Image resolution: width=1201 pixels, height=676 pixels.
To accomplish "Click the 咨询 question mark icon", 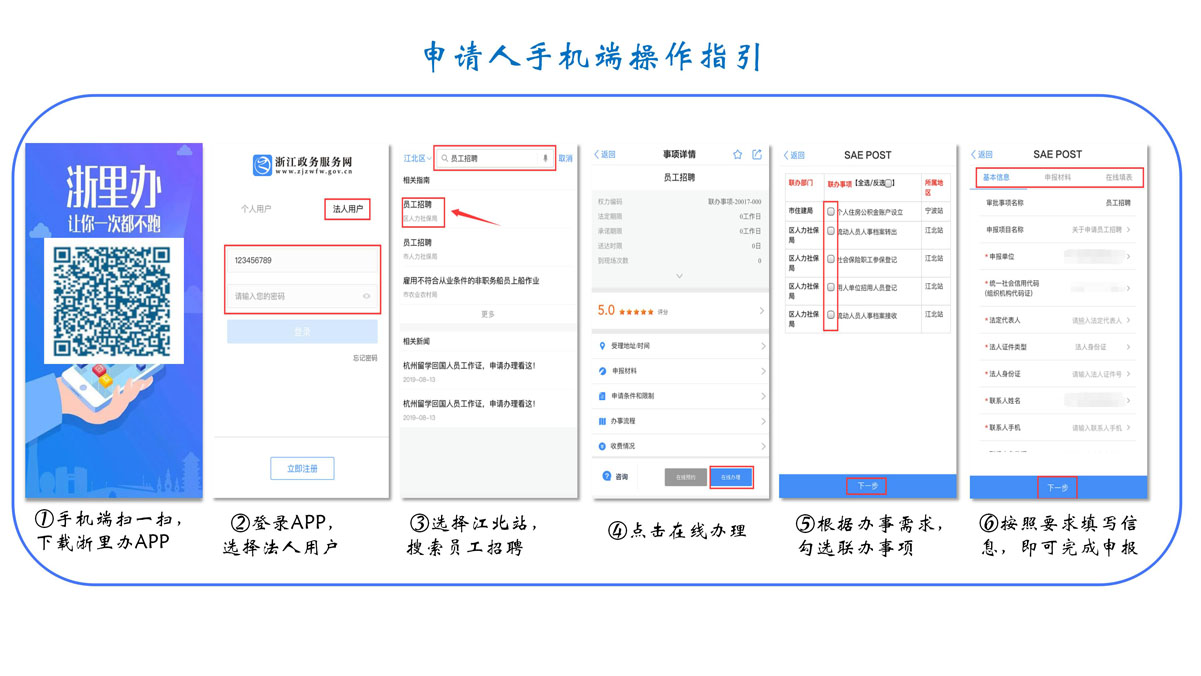I will tap(606, 477).
